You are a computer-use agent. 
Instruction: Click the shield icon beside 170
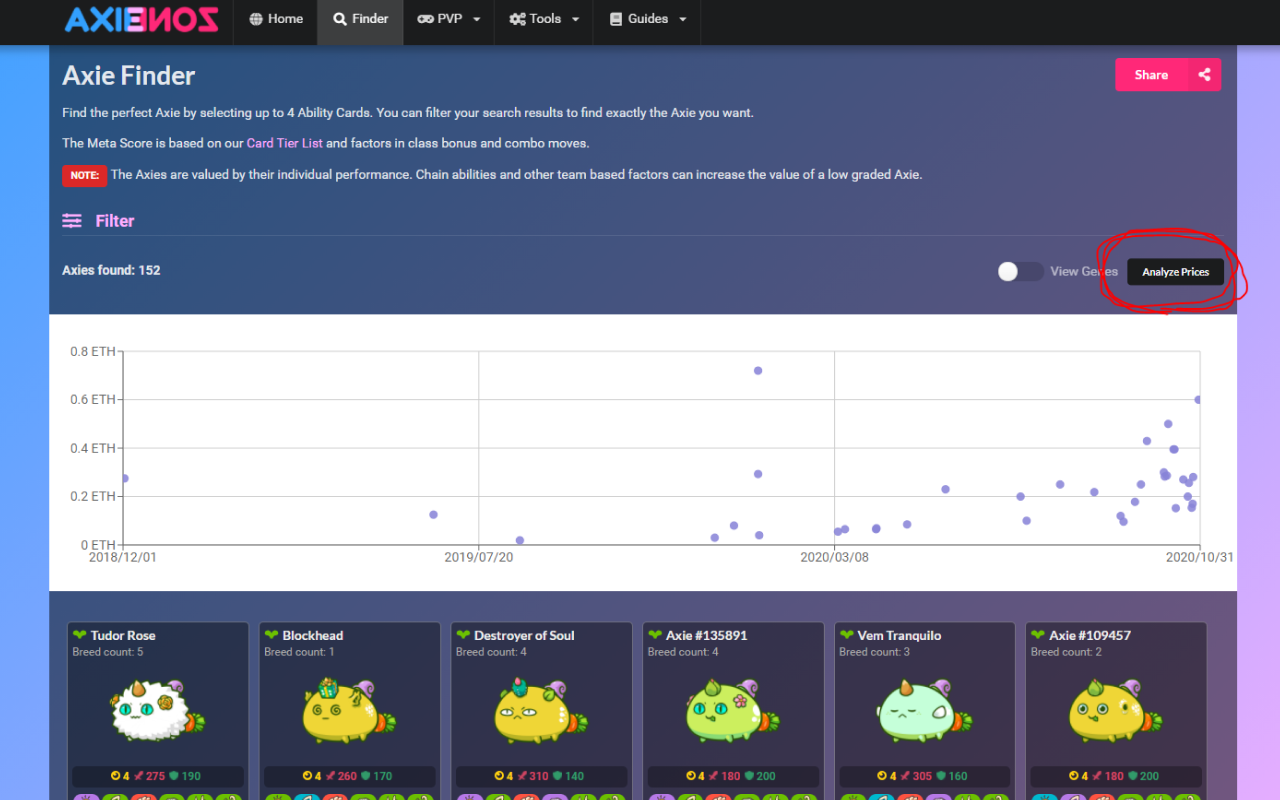tap(366, 776)
